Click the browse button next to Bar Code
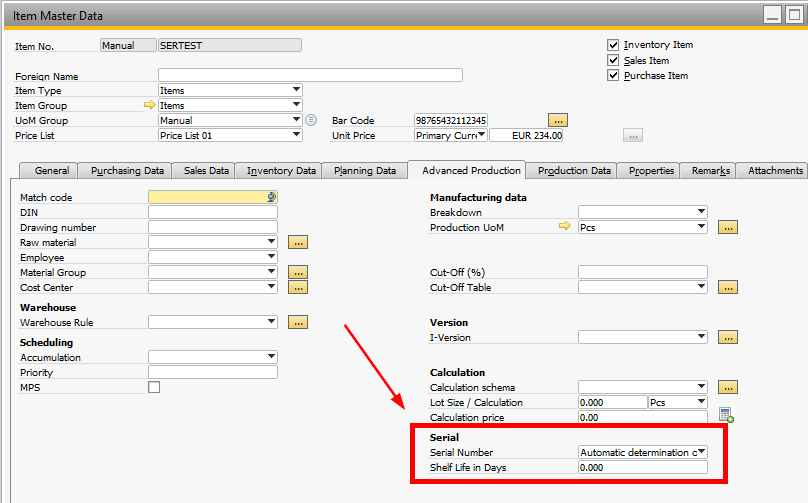The image size is (808, 503). 558,120
